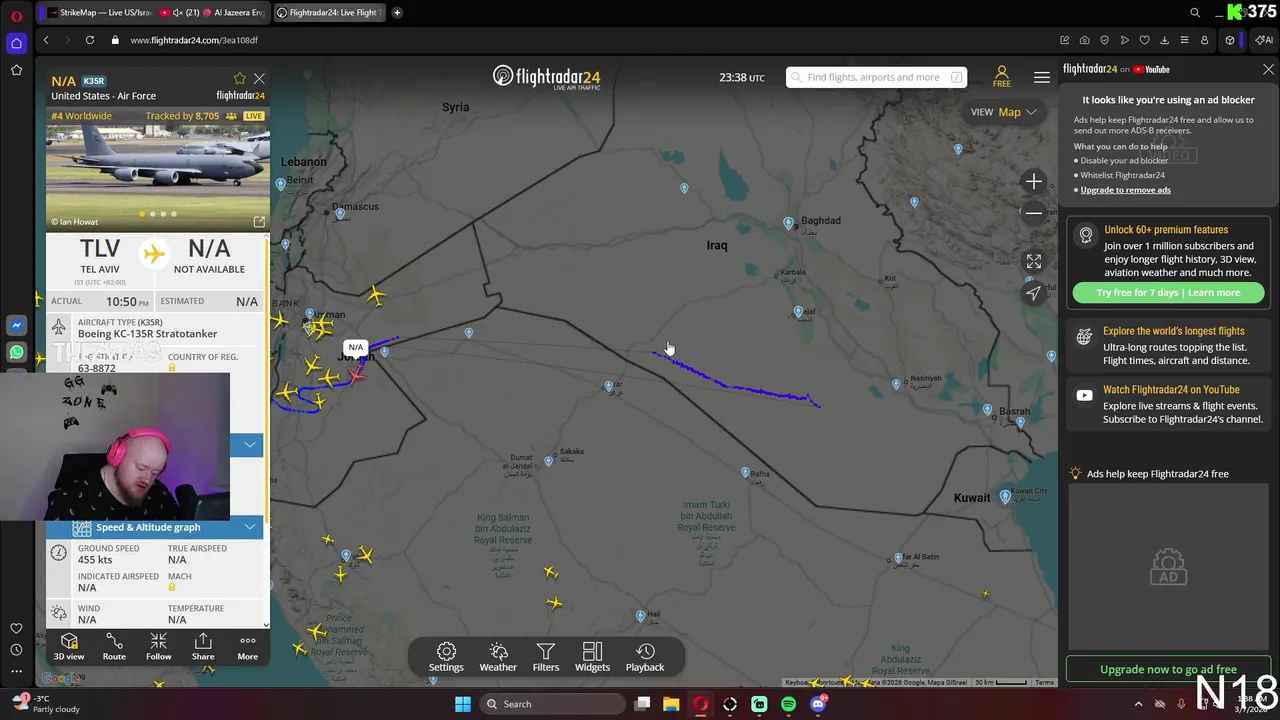The image size is (1280, 720).
Task: Follow the selected KC-135R aircraft
Action: [158, 646]
